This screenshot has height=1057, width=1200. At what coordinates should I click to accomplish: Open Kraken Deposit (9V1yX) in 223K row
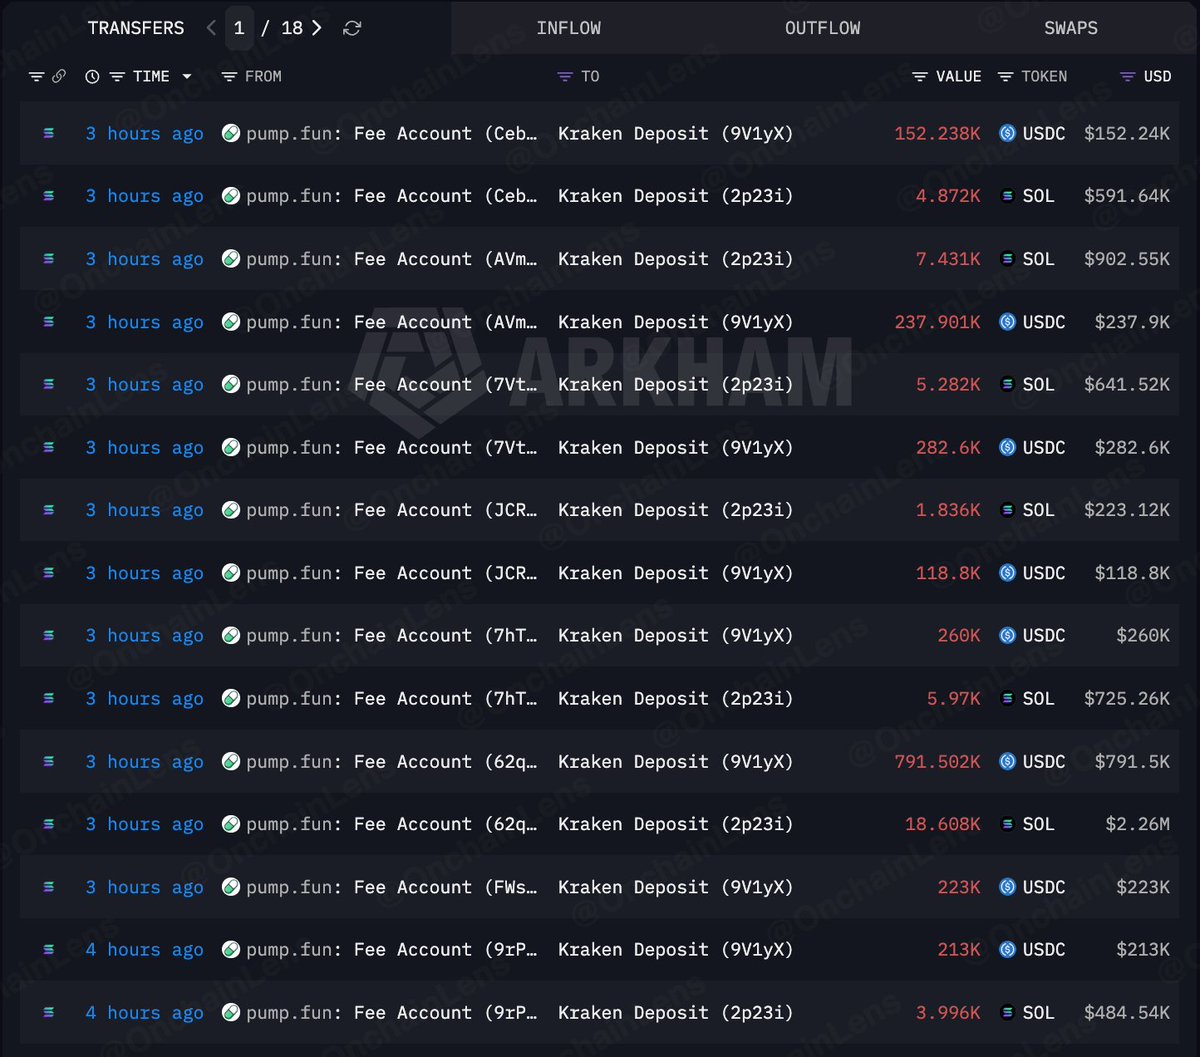click(x=676, y=887)
